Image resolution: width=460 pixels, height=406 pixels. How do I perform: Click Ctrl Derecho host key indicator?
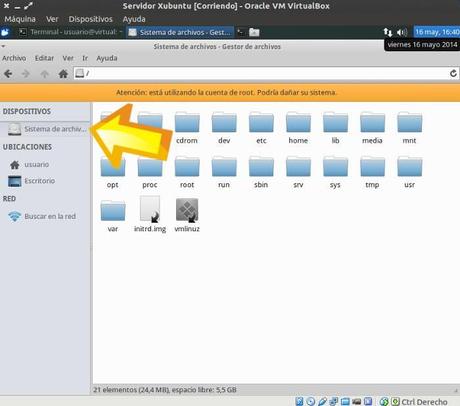pos(424,402)
